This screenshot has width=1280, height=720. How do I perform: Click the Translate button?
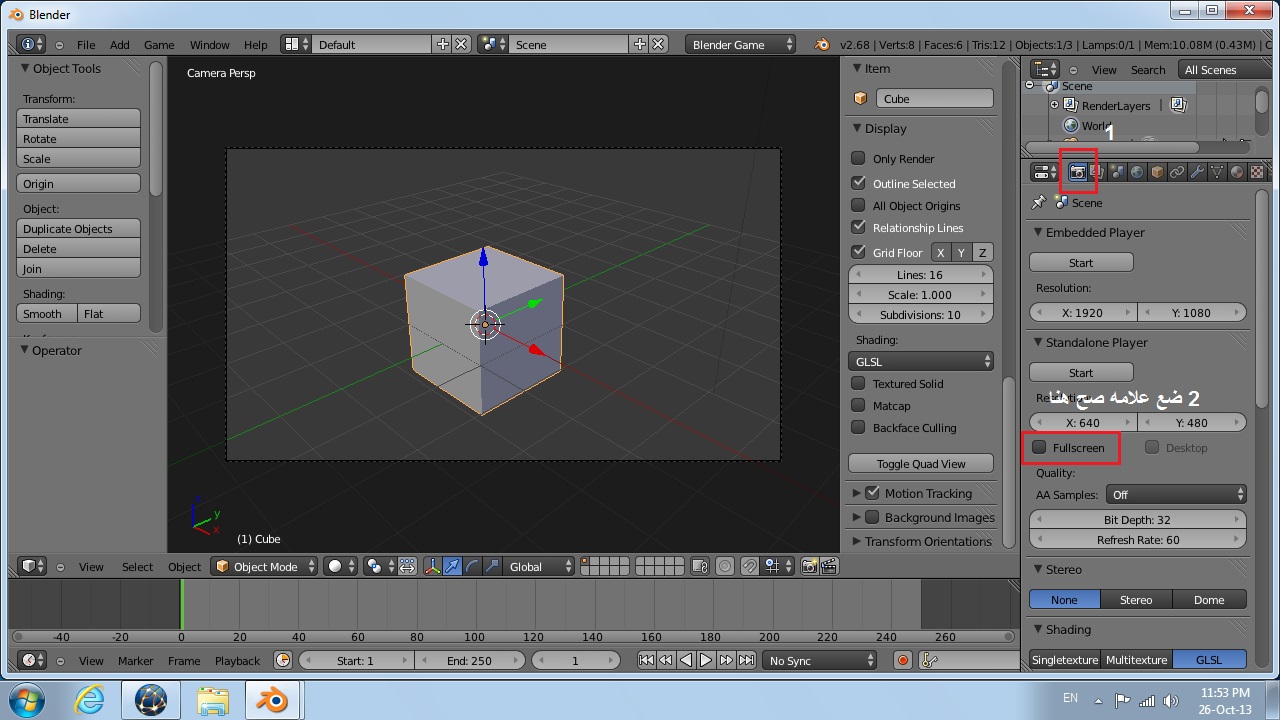pyautogui.click(x=79, y=118)
